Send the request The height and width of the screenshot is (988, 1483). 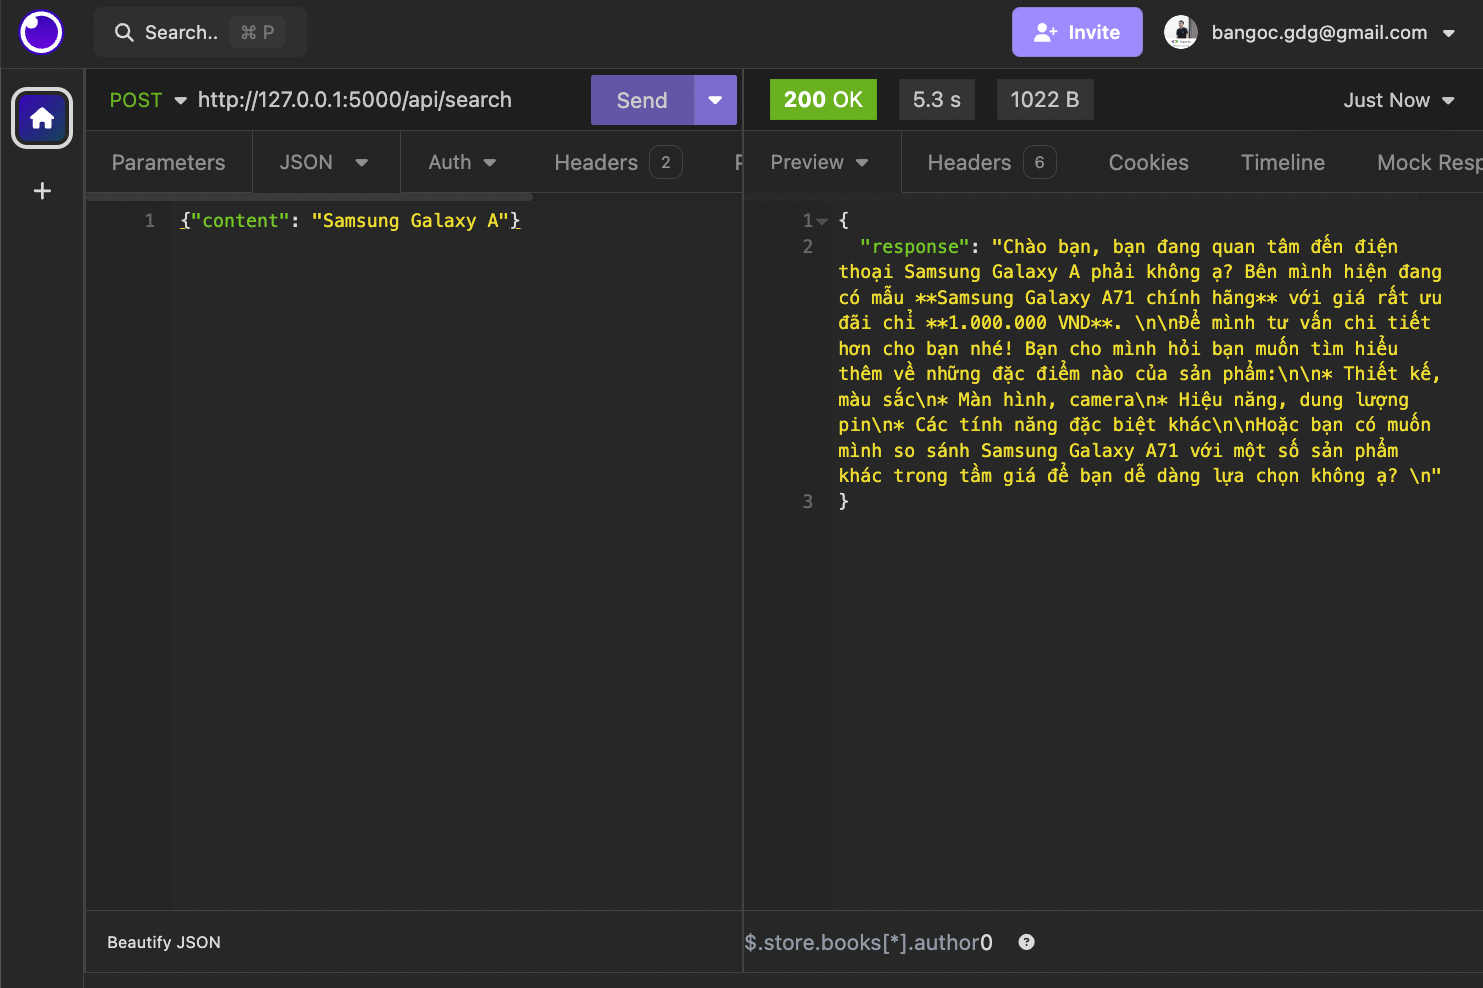[x=642, y=100]
